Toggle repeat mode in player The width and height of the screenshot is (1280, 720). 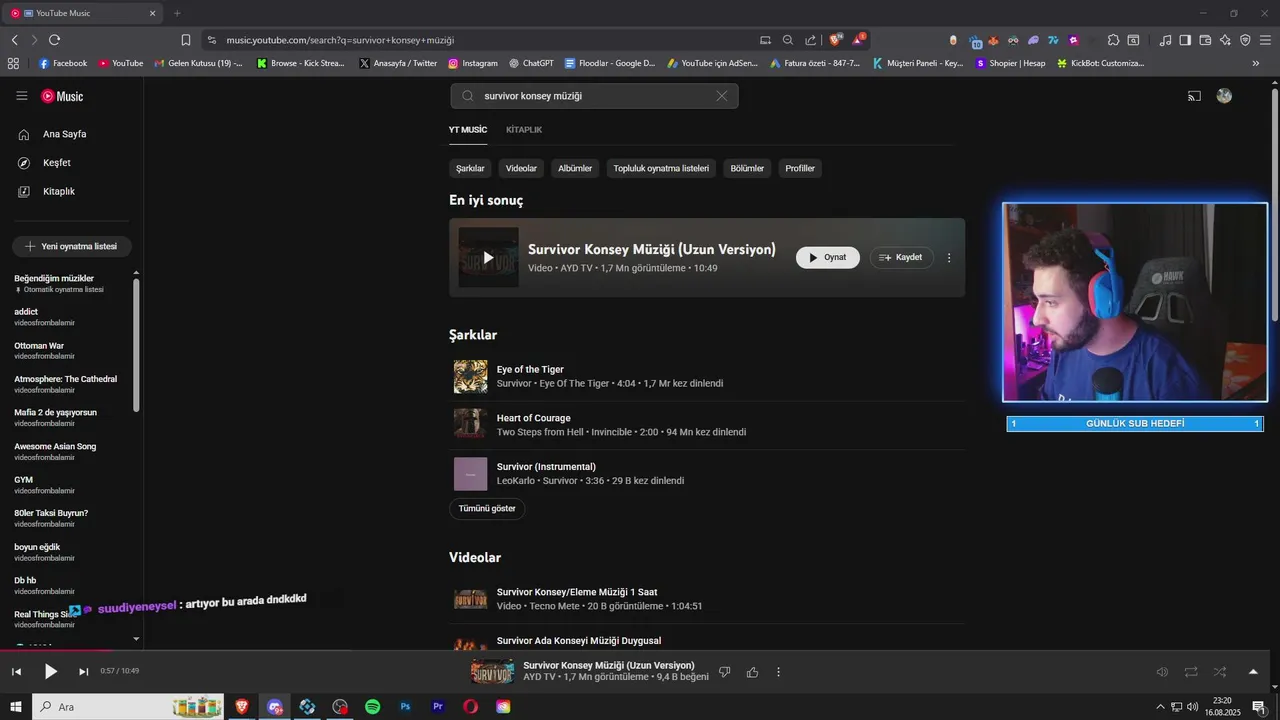pyautogui.click(x=1191, y=672)
